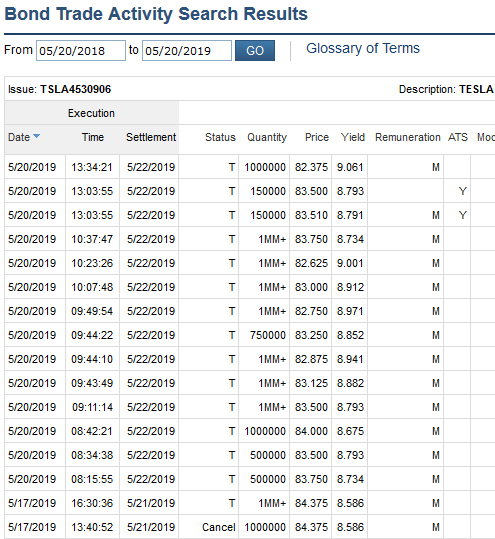
Task: Sort by the Time column header
Action: (92, 137)
